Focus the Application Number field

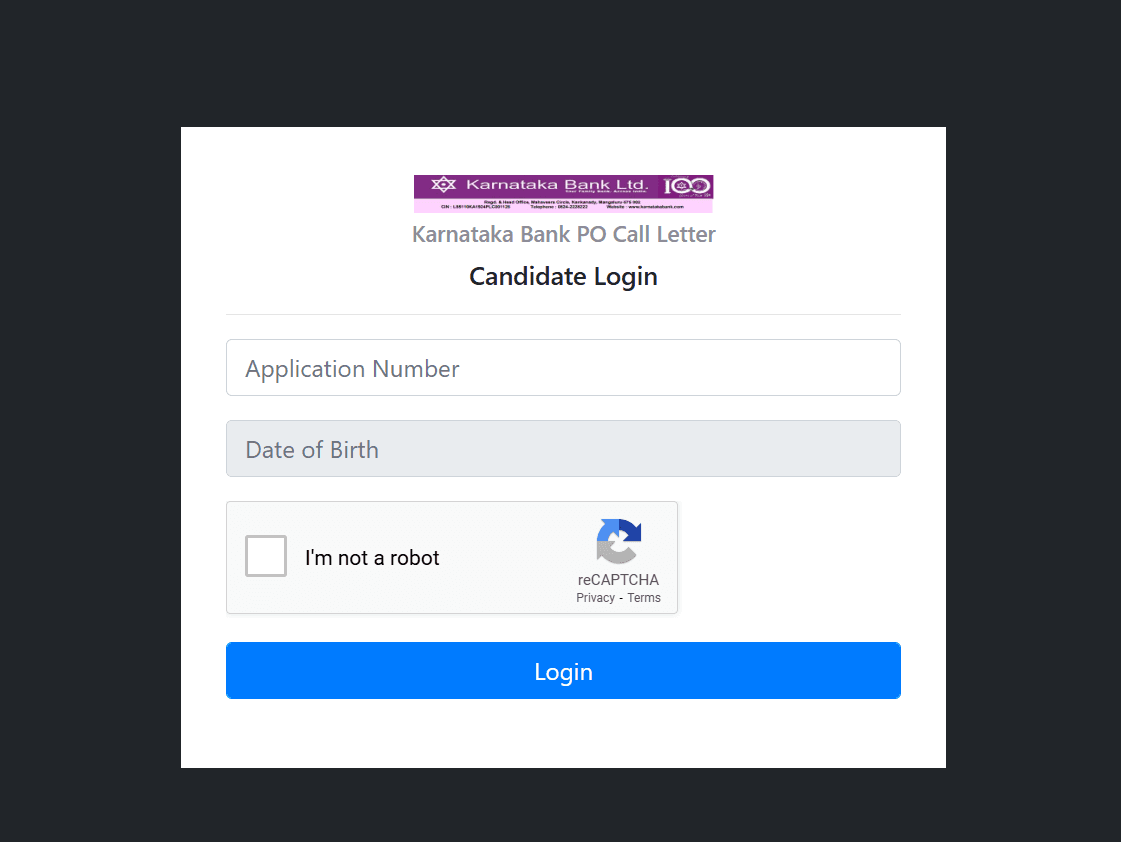pyautogui.click(x=563, y=368)
